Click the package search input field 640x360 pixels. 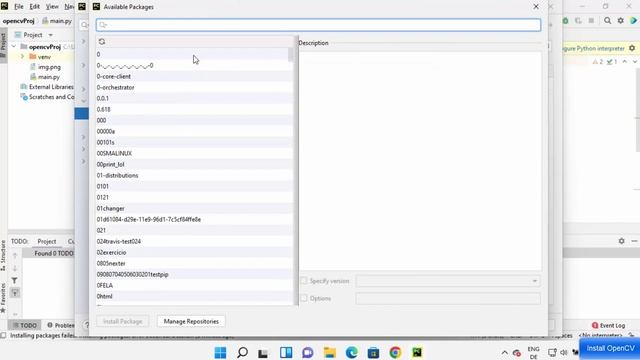318,25
